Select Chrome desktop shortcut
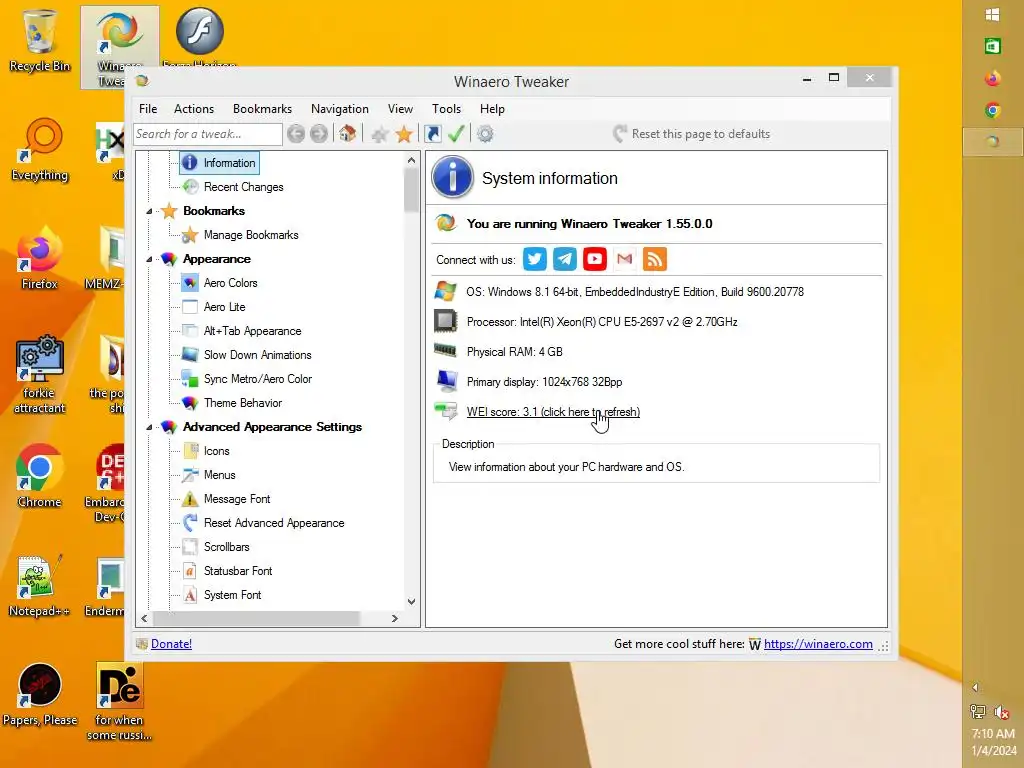 [x=39, y=477]
